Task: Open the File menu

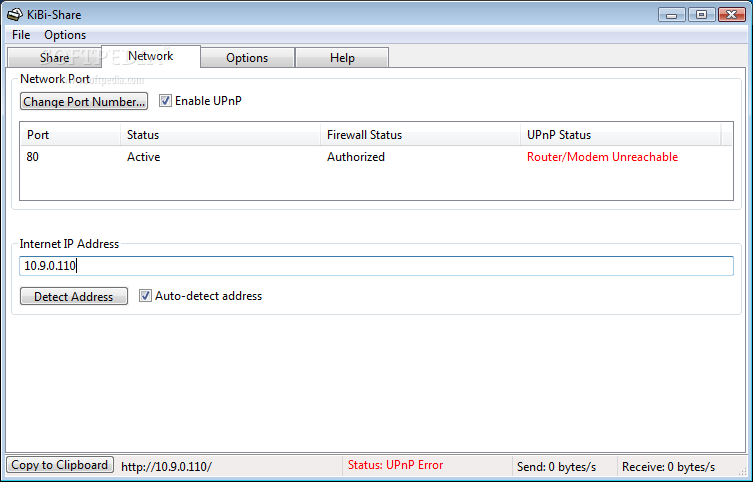Action: tap(21, 35)
